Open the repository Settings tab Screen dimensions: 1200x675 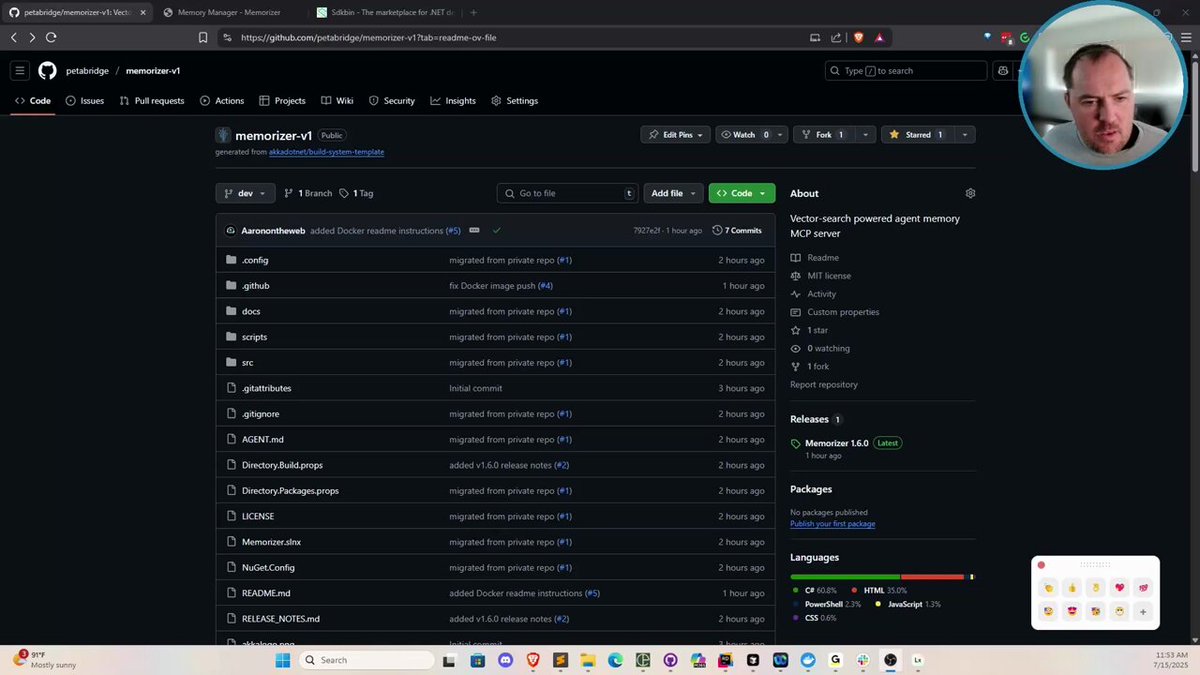click(x=515, y=101)
